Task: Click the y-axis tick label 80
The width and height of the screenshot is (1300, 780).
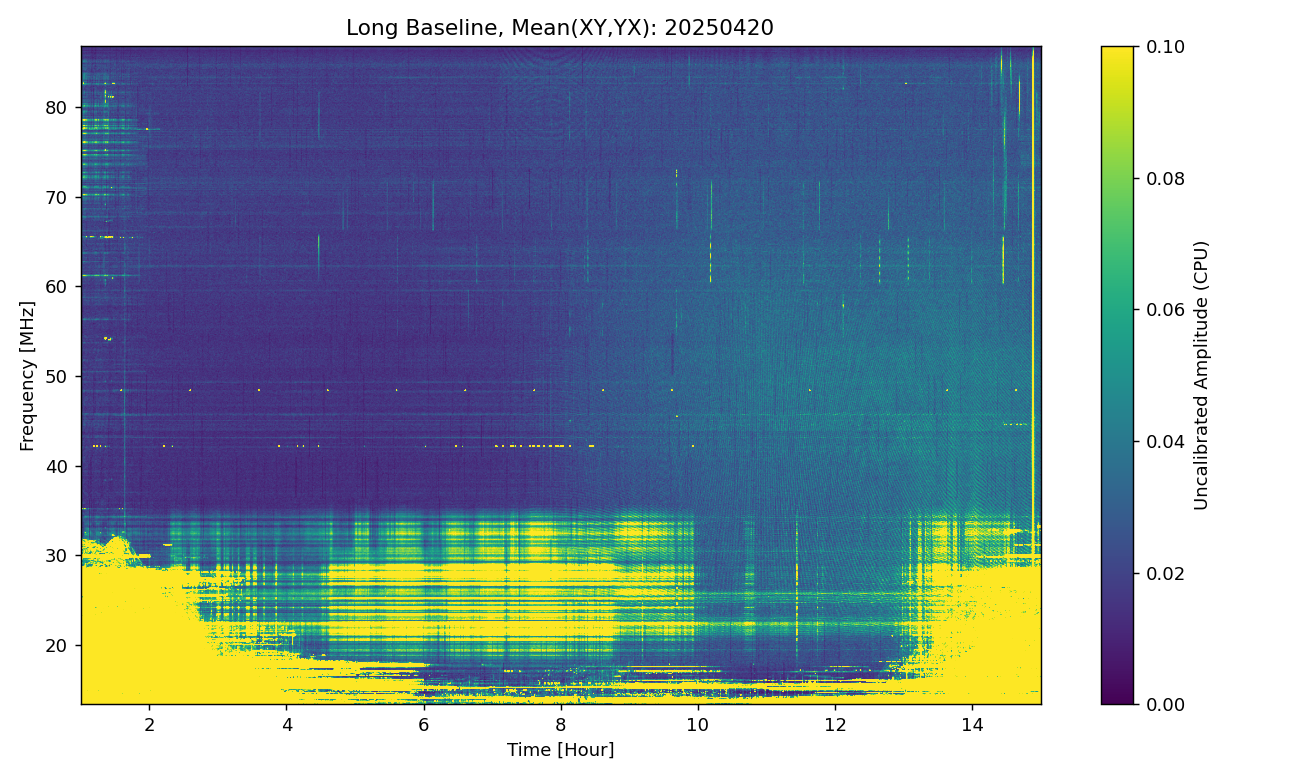Action: point(58,107)
